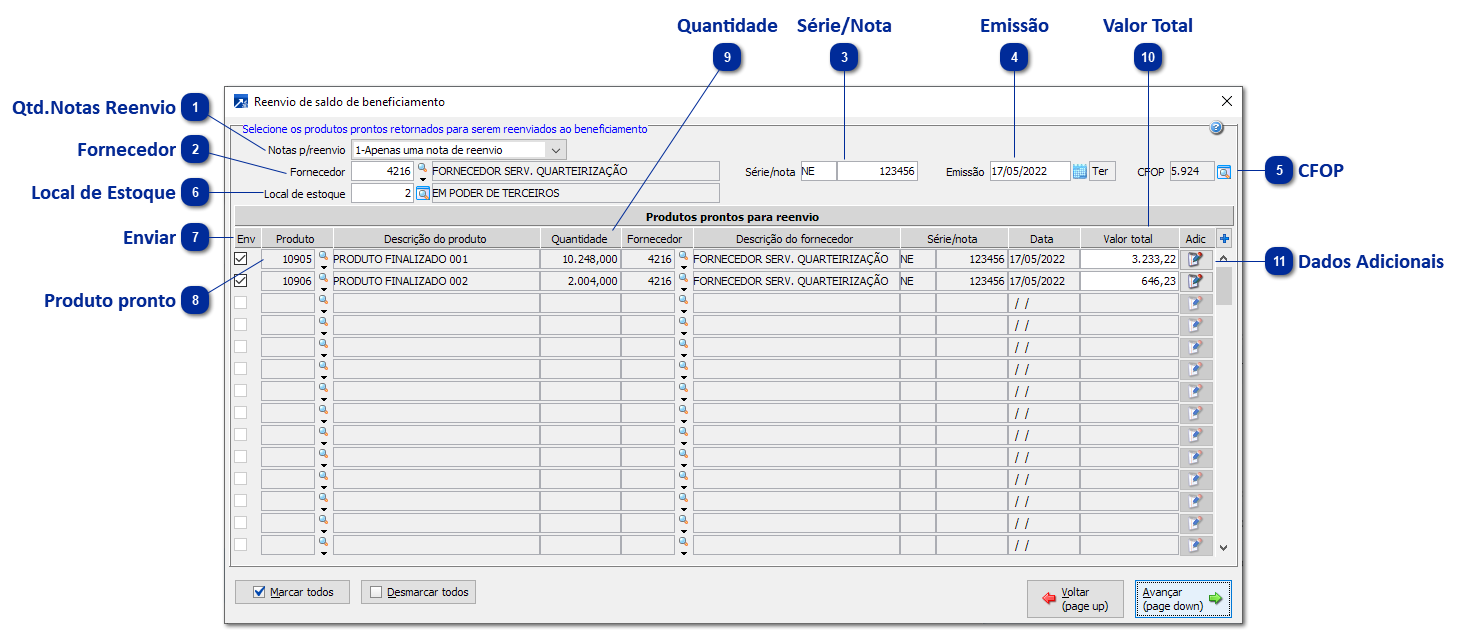Click the Voltar (page up) button

[1075, 599]
